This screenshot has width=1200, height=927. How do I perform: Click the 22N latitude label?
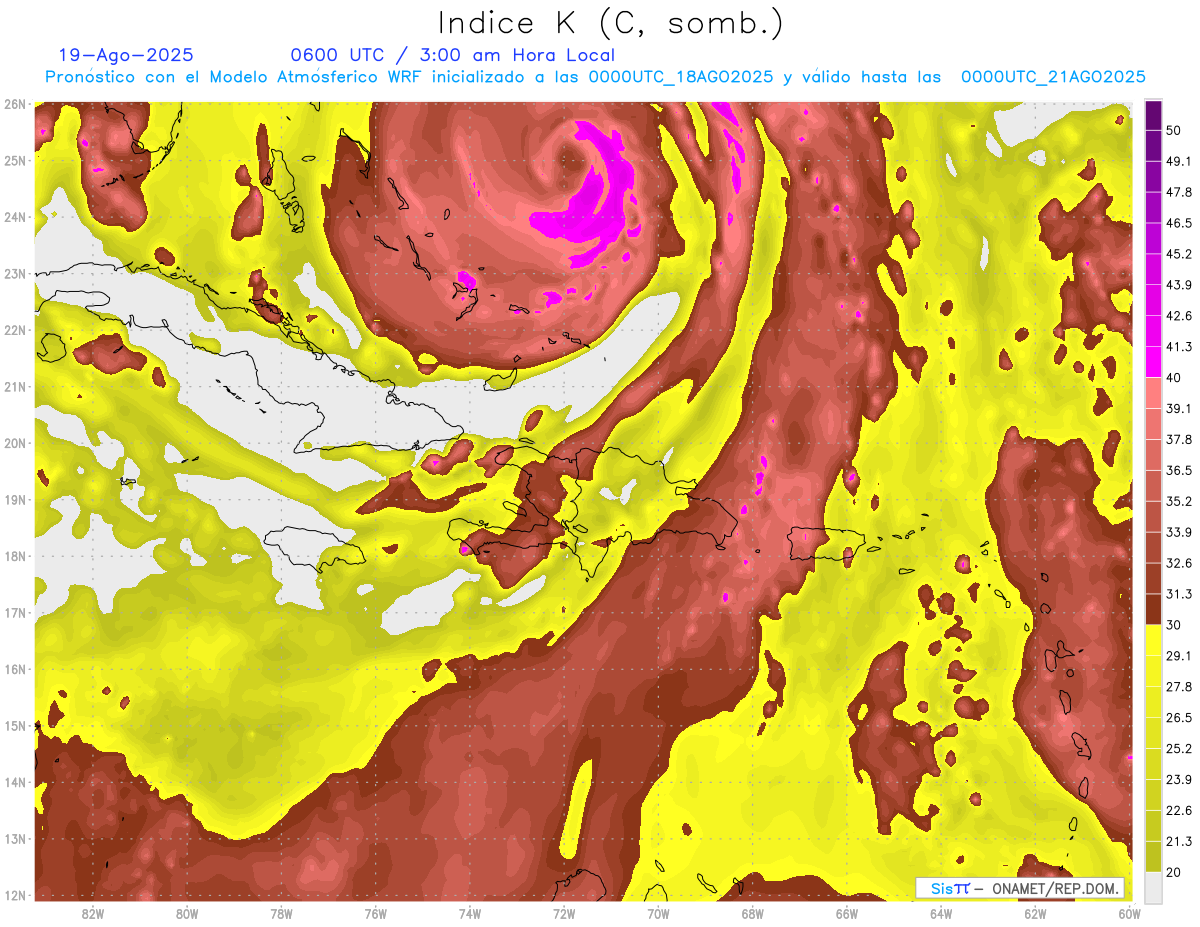(16, 330)
